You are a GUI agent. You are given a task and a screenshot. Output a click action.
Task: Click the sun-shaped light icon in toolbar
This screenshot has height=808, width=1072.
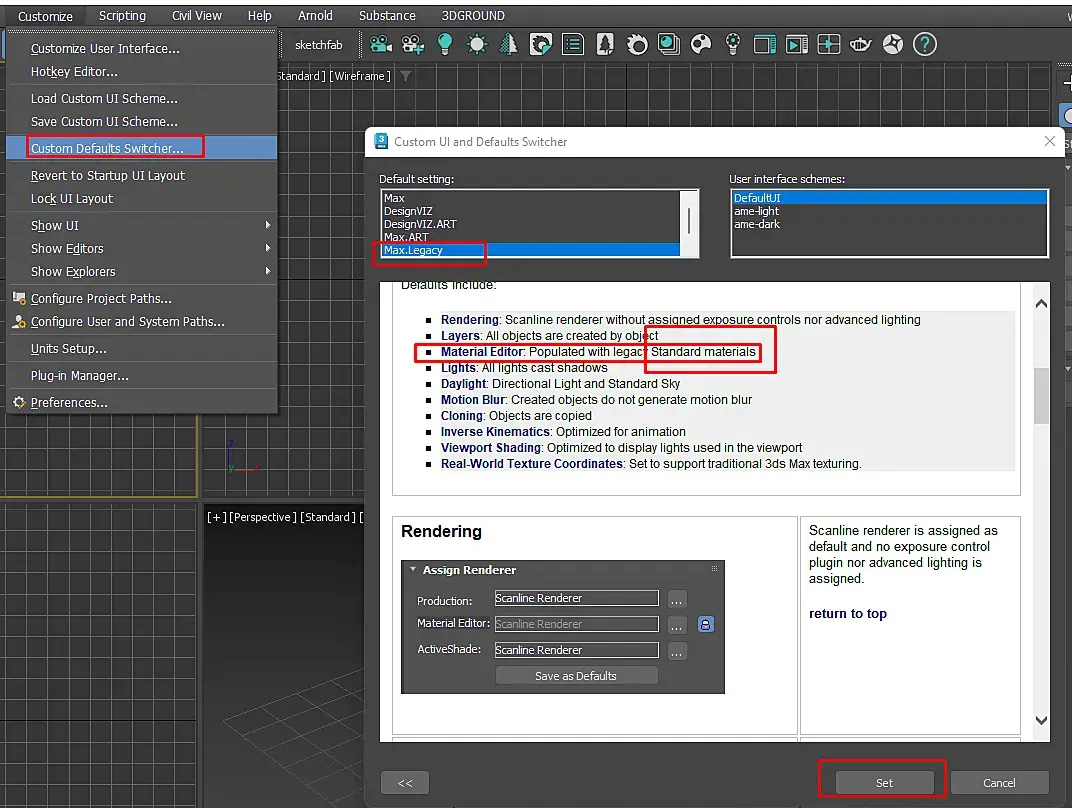[x=477, y=44]
